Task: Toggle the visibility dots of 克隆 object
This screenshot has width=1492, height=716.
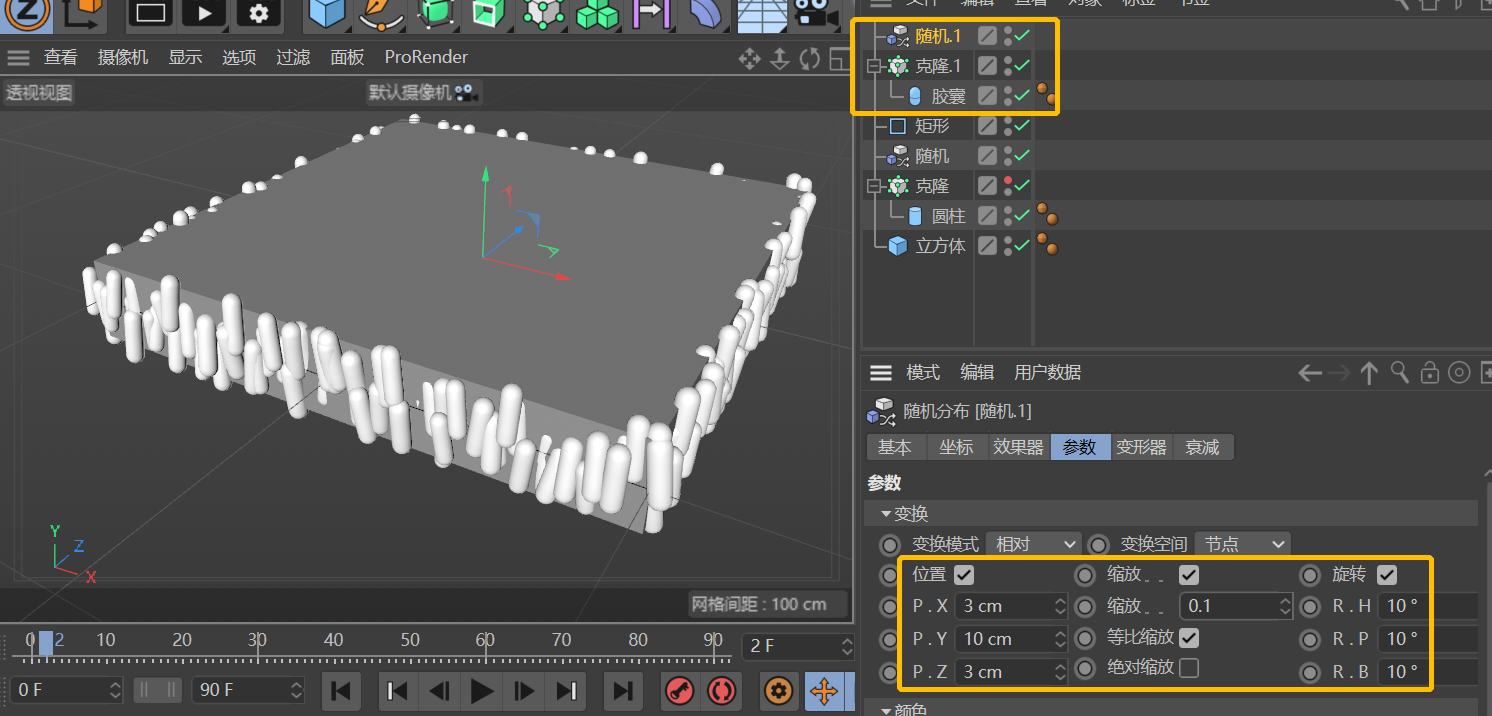Action: (1008, 186)
